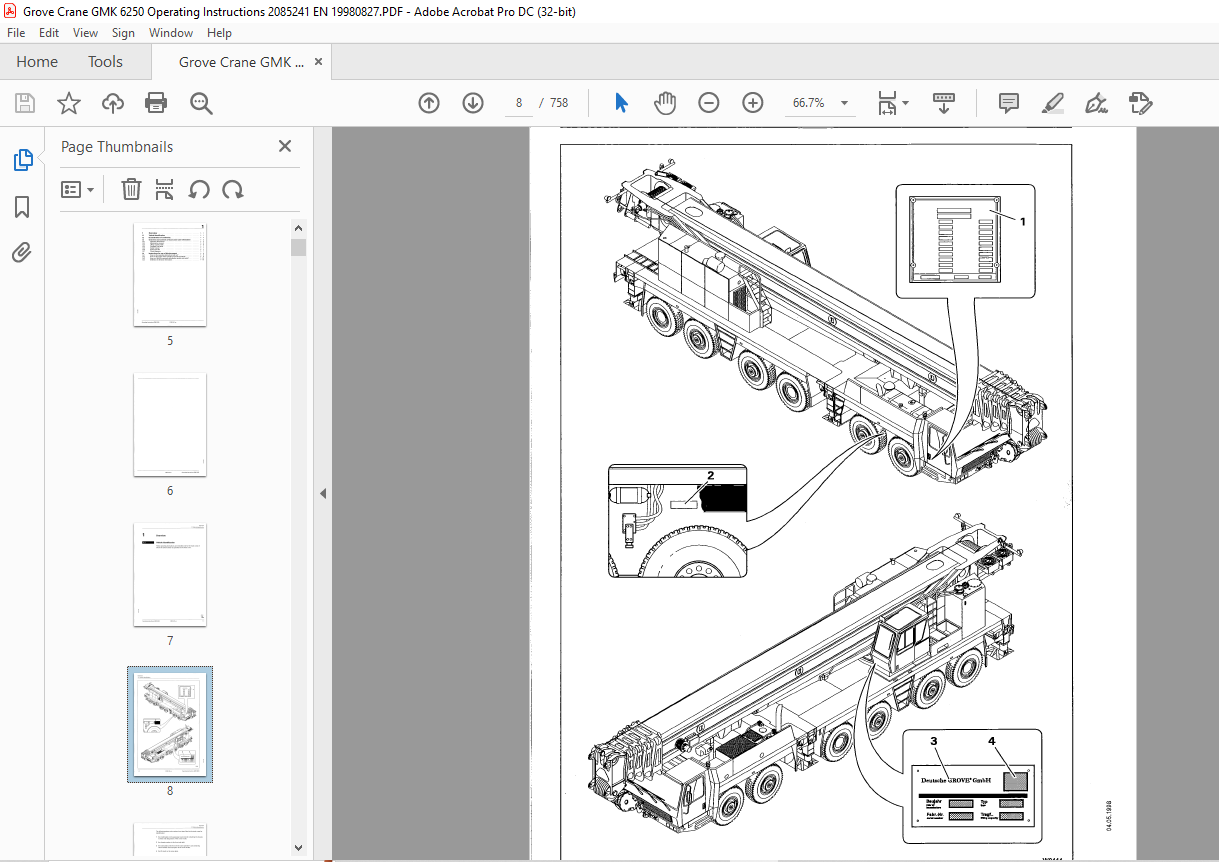Activate the Selection arrow tool

[x=621, y=103]
